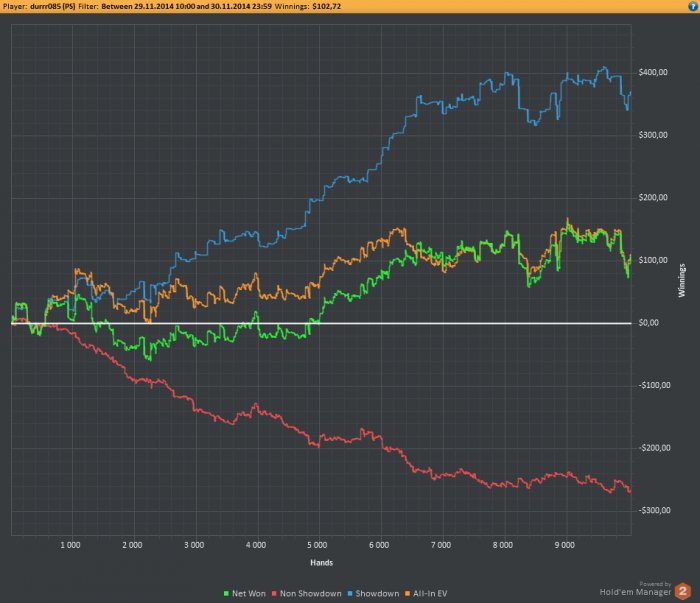
Task: Click the 5 000 hands axis label
Action: 317,545
